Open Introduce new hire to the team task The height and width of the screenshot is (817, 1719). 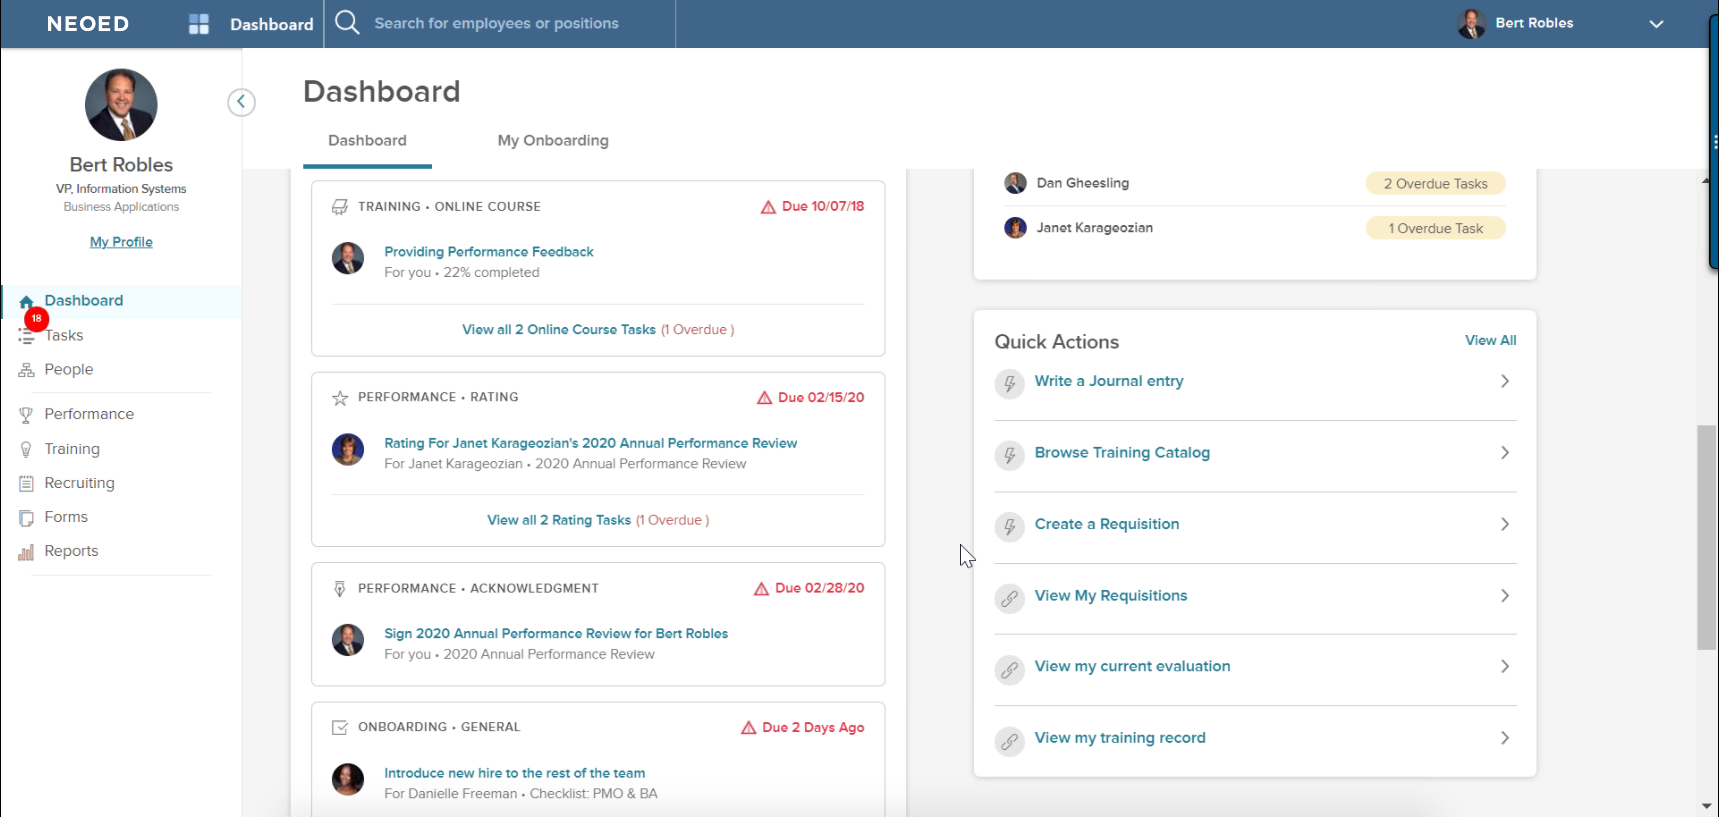point(515,773)
